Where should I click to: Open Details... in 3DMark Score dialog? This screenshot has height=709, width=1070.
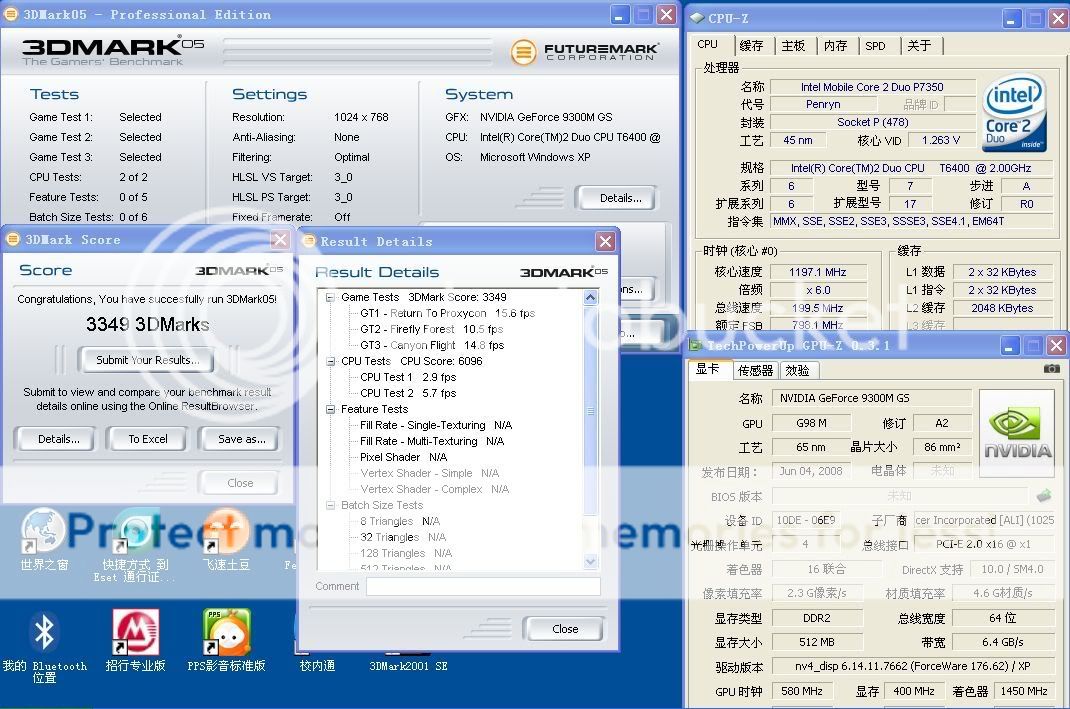pos(59,439)
